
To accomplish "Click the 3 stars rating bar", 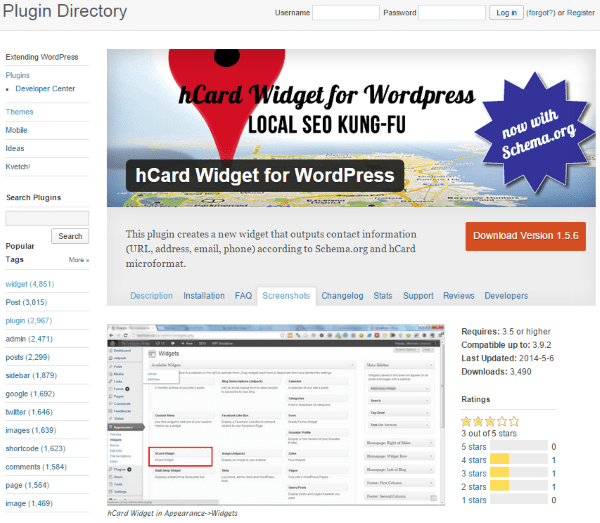I will 519,472.
